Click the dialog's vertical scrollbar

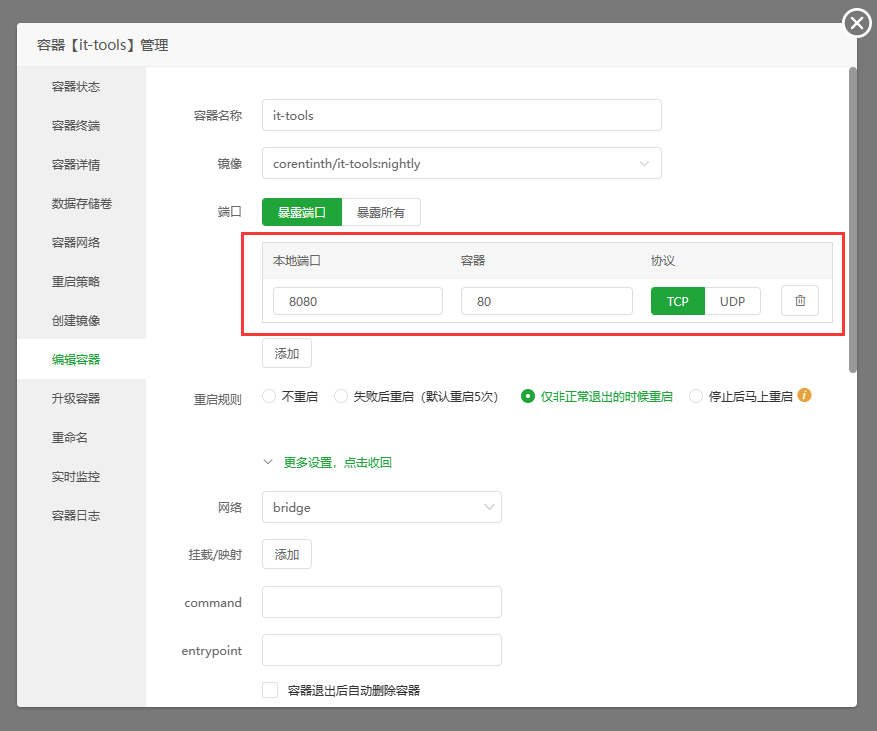(x=852, y=220)
